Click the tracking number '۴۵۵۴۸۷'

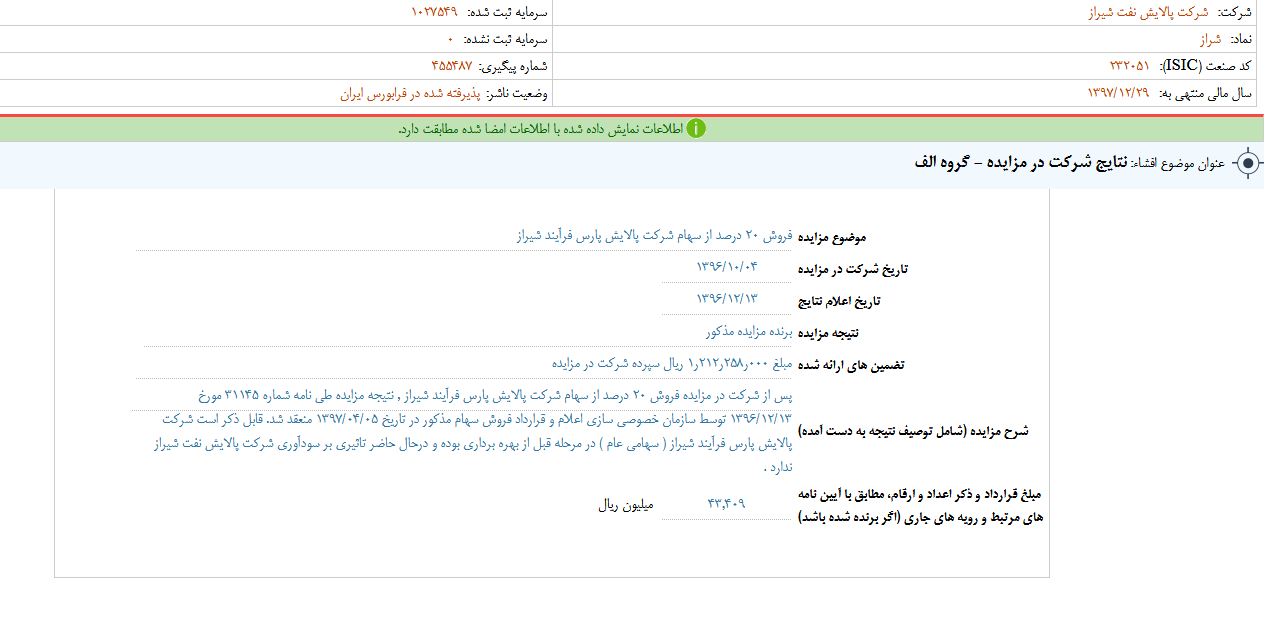[452, 66]
